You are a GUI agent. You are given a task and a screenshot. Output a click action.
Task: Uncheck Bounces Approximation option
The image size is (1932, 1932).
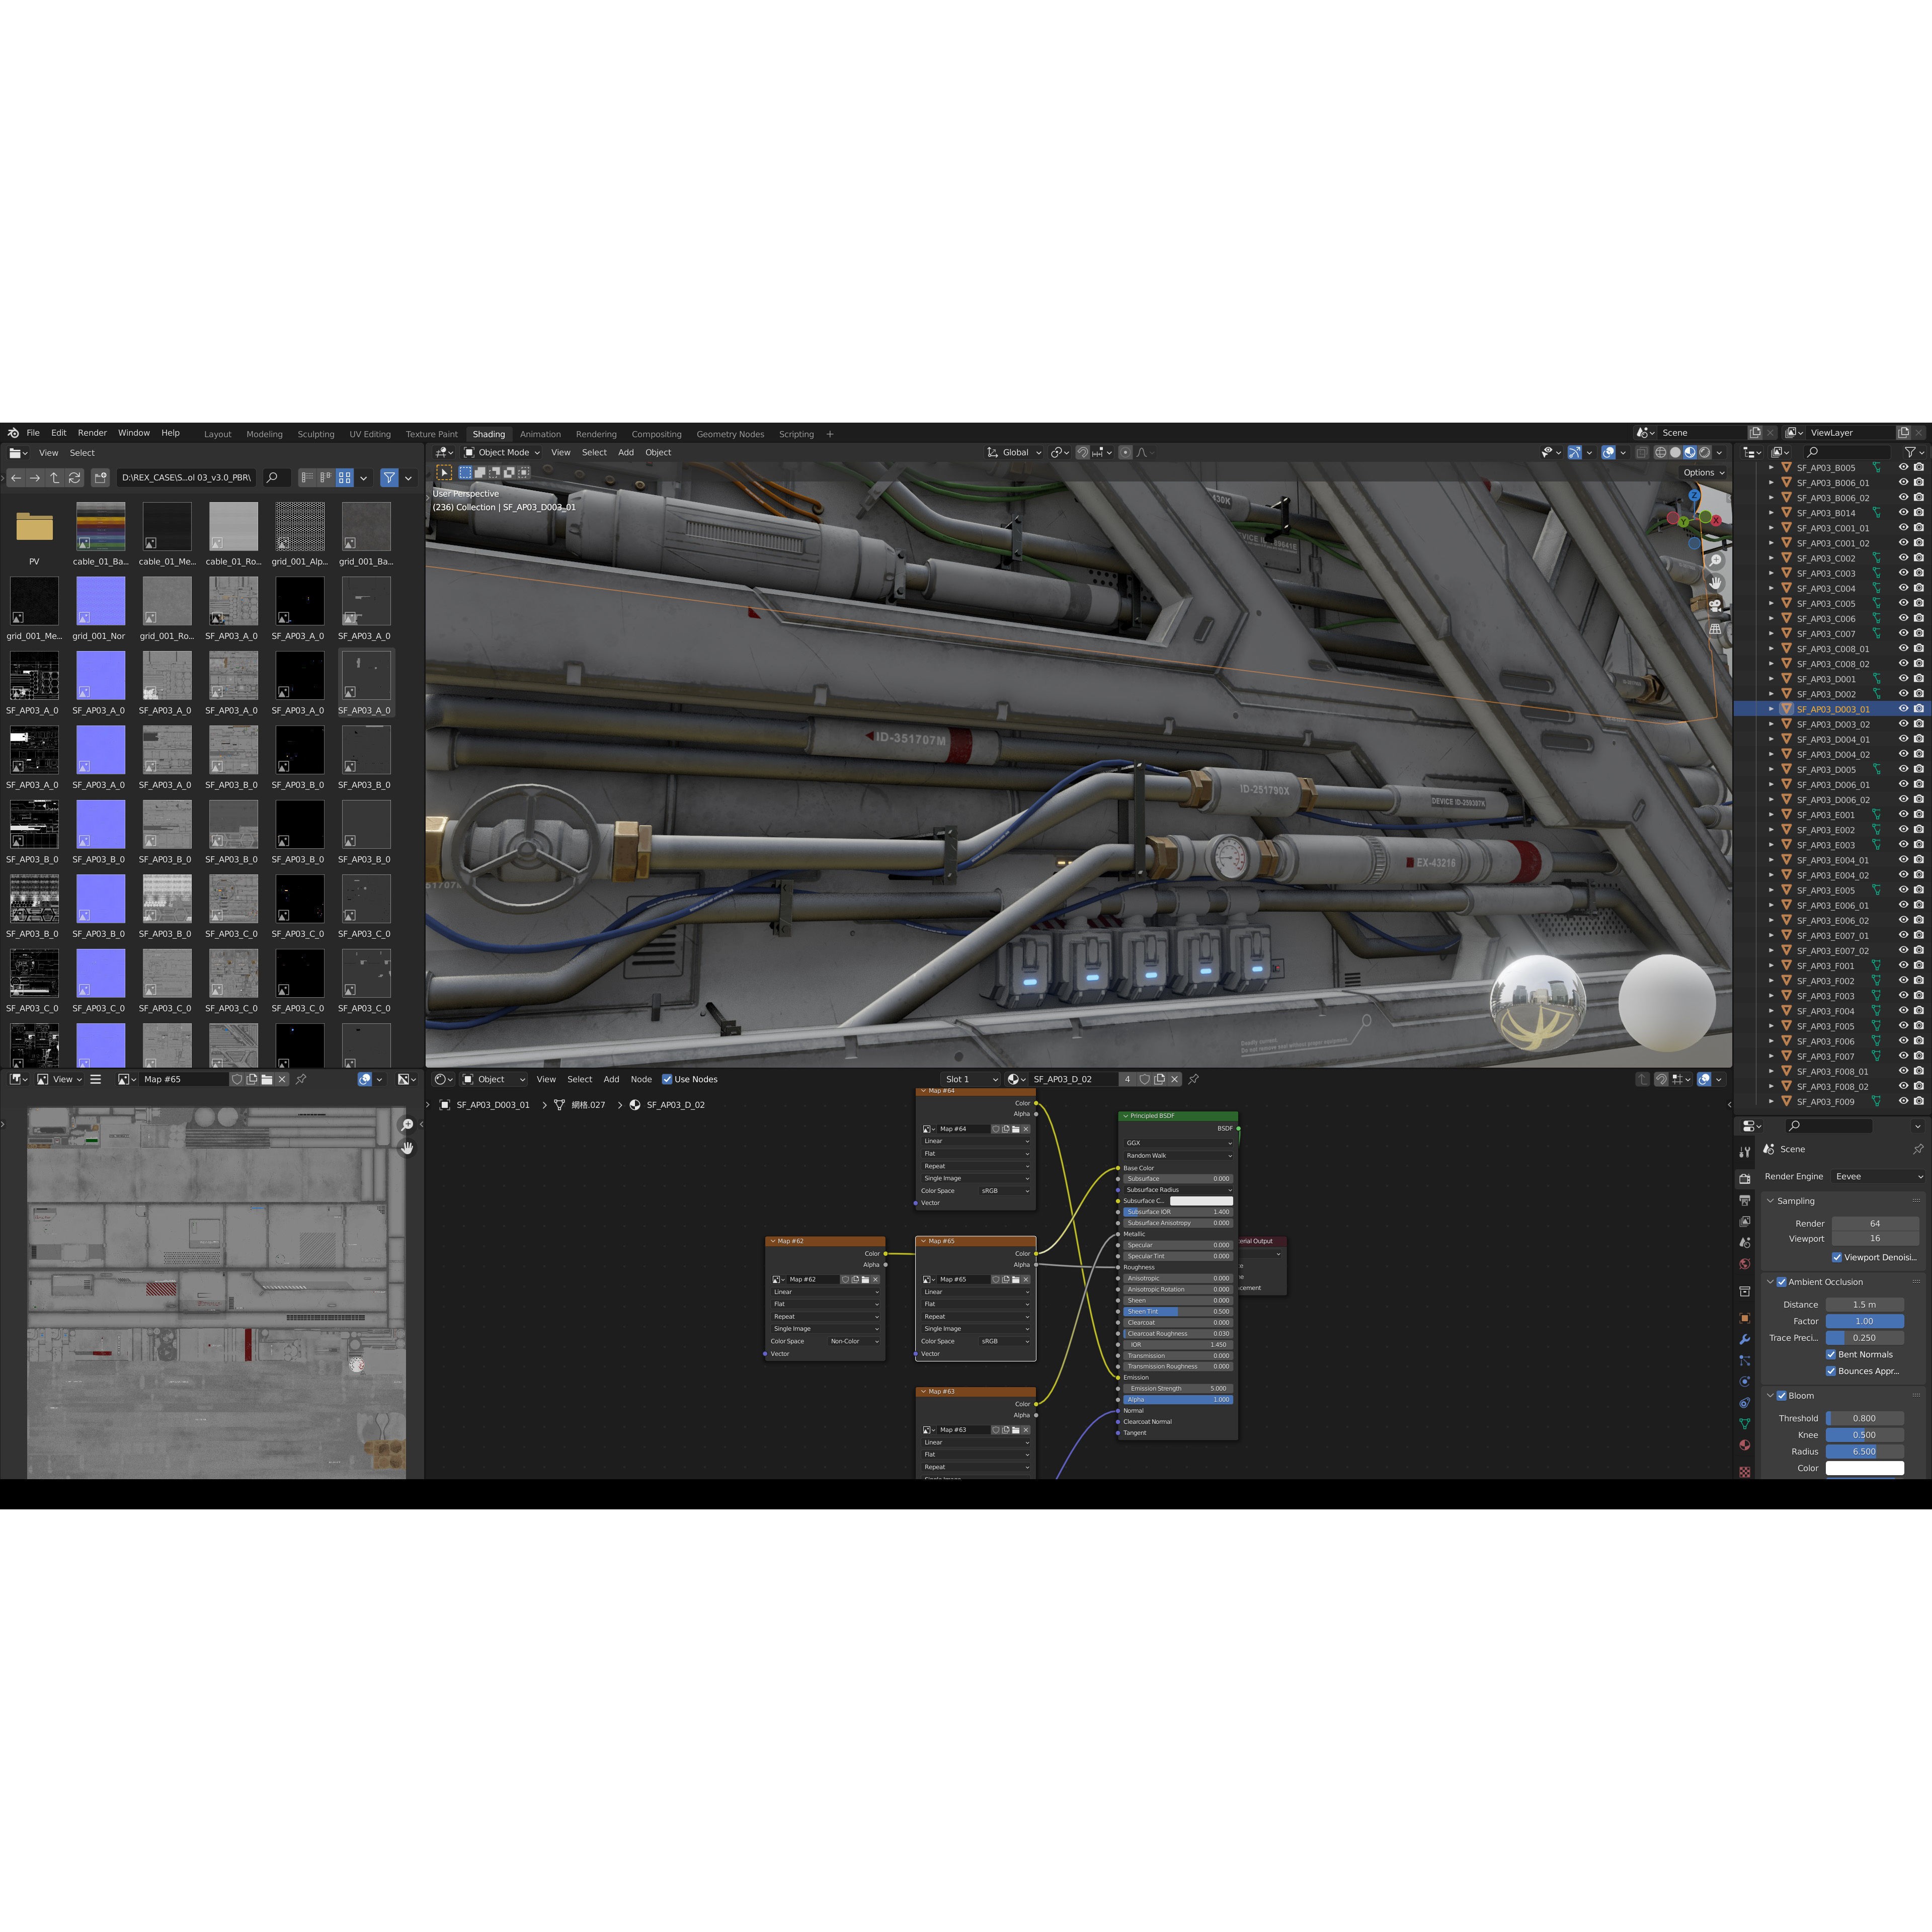pos(1831,1371)
